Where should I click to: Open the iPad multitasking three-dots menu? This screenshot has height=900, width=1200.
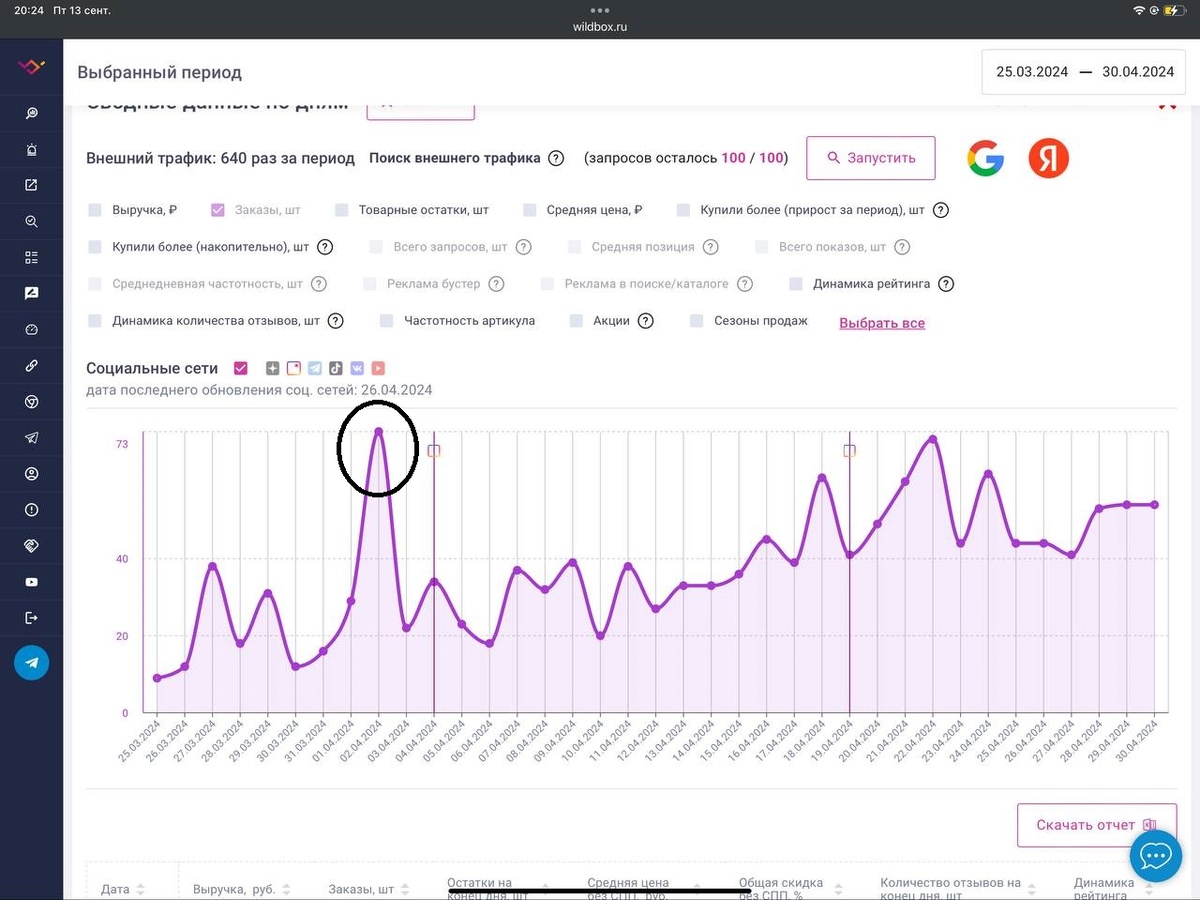coord(600,10)
